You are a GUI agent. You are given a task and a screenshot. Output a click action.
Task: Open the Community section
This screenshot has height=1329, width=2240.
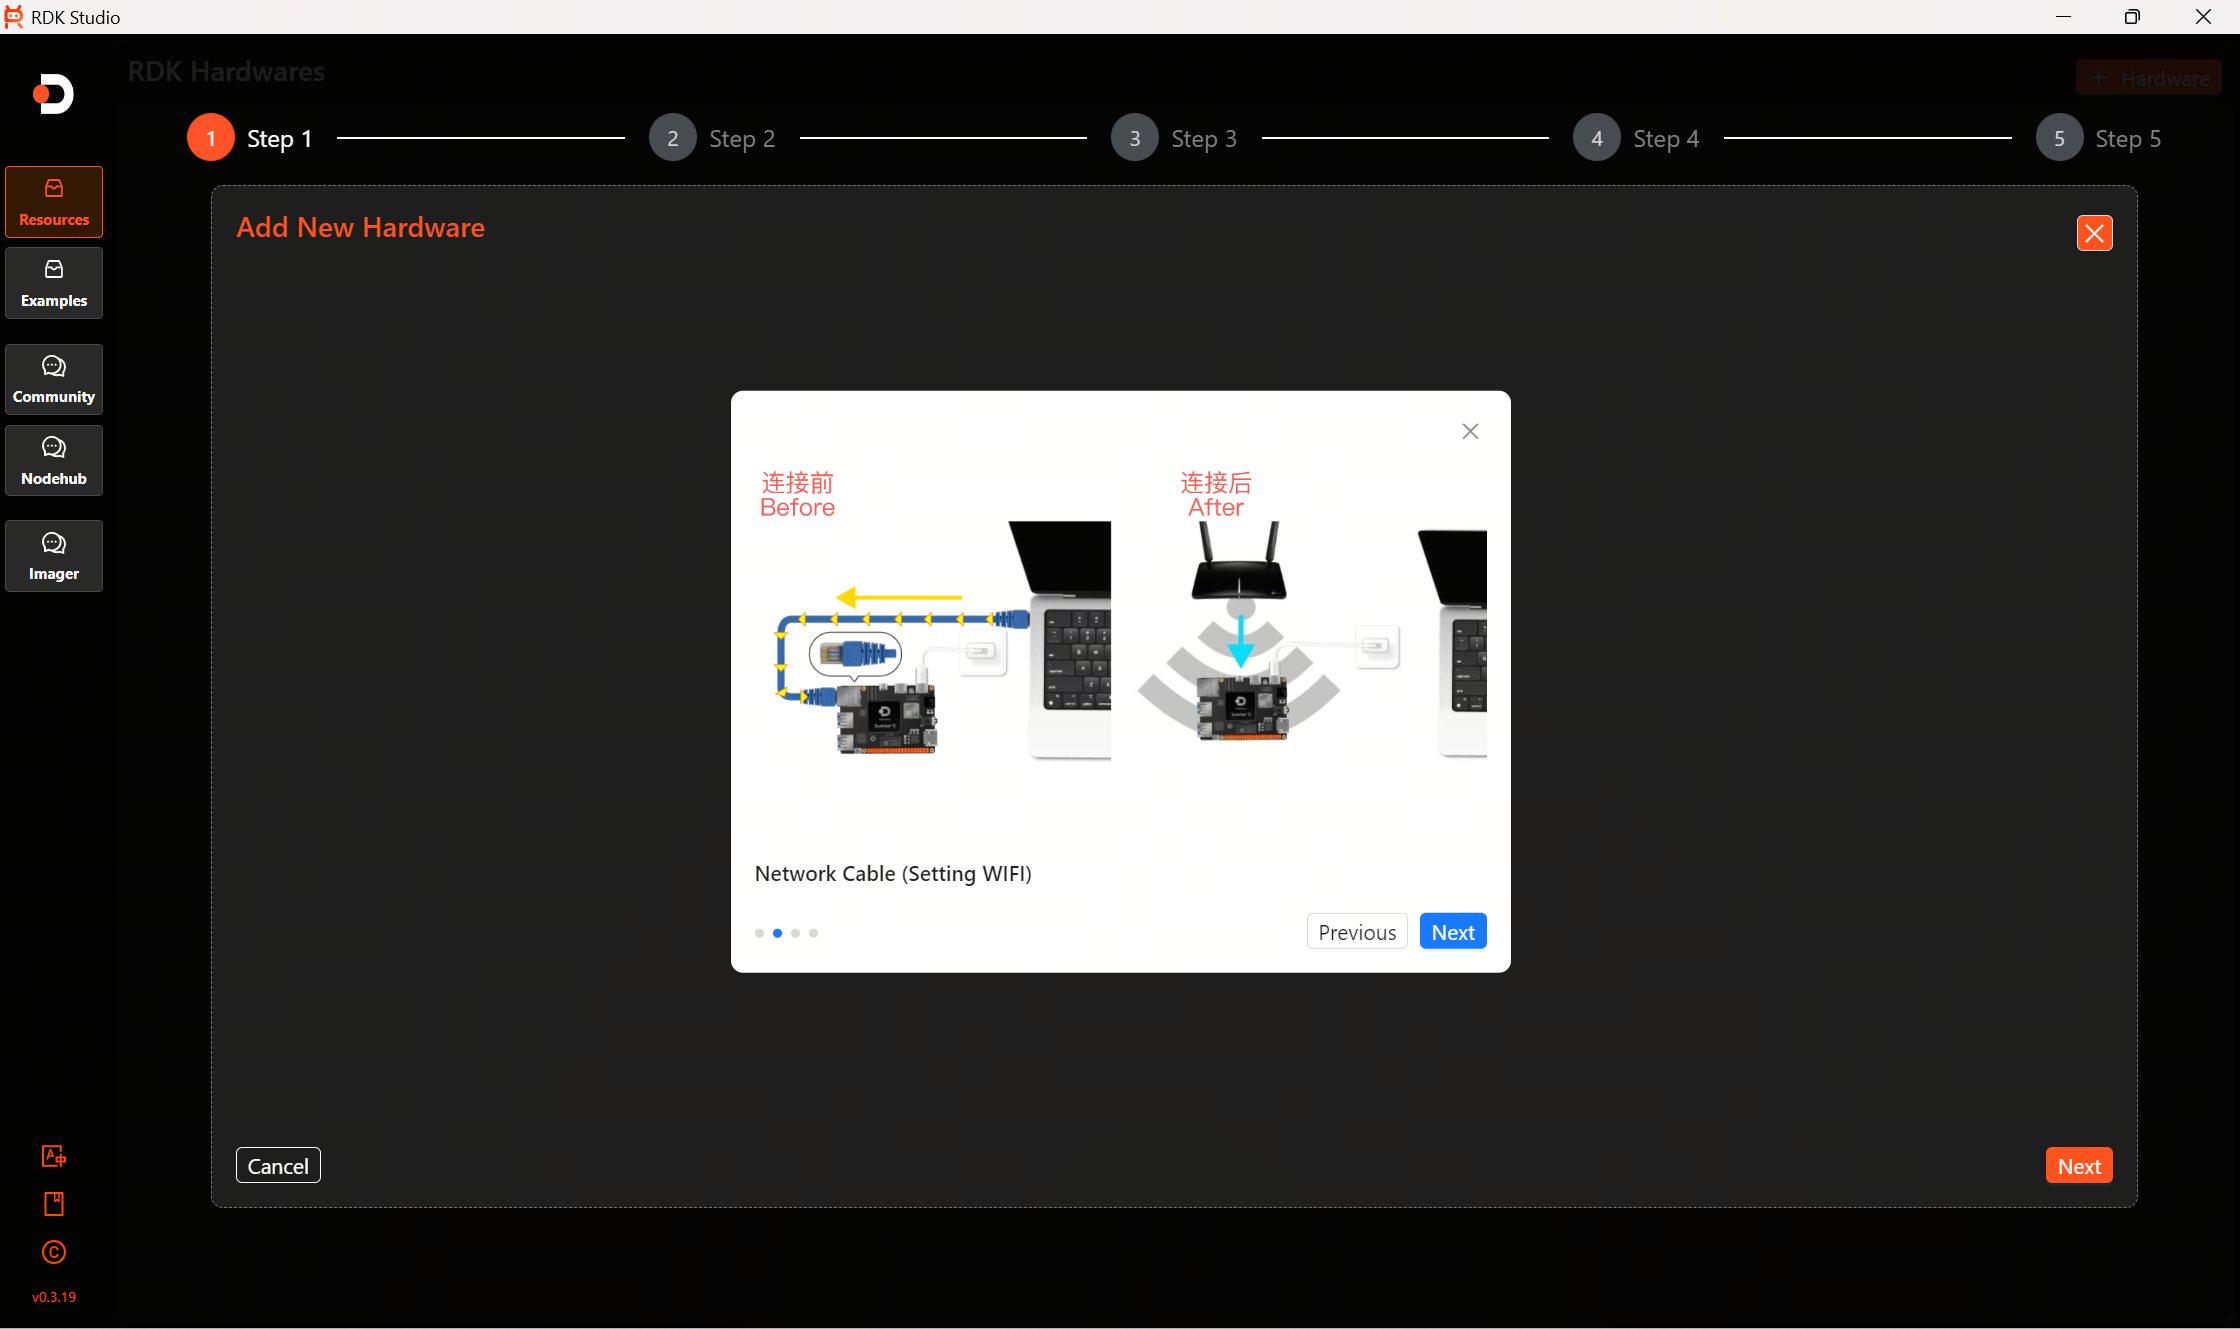[53, 379]
